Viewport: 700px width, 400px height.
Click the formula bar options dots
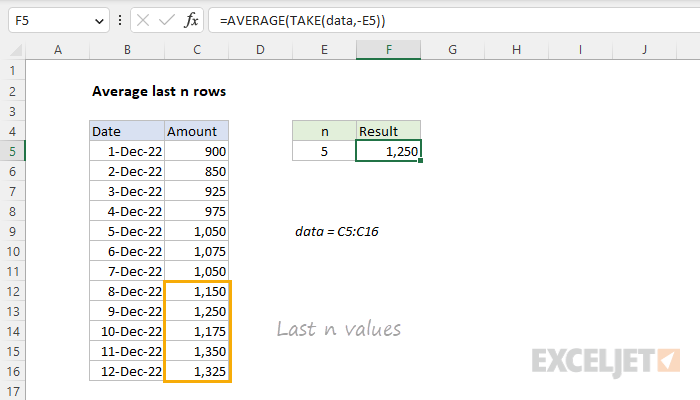tap(120, 20)
